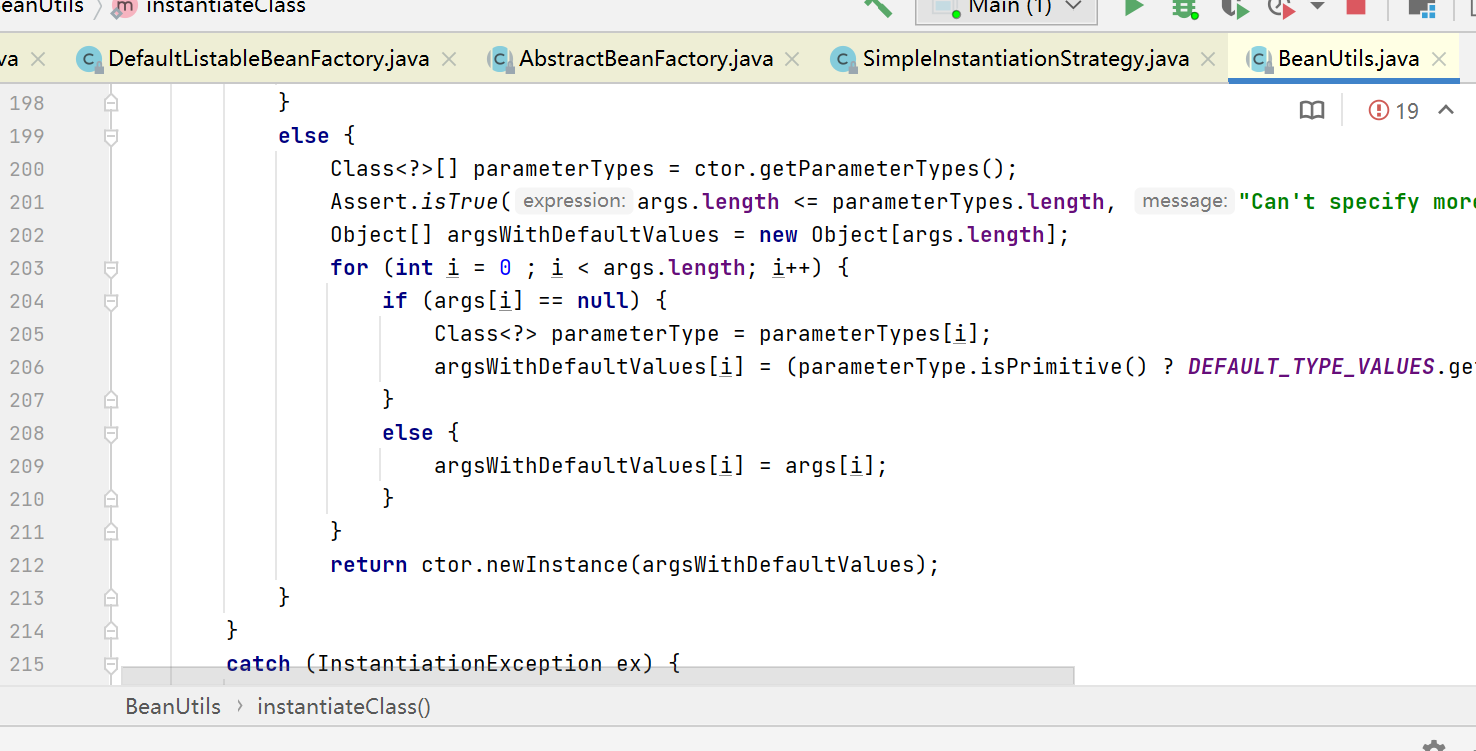1476x751 pixels.
Task: Click DEFAULT_TYPE_VALUES constant
Action: (1311, 367)
